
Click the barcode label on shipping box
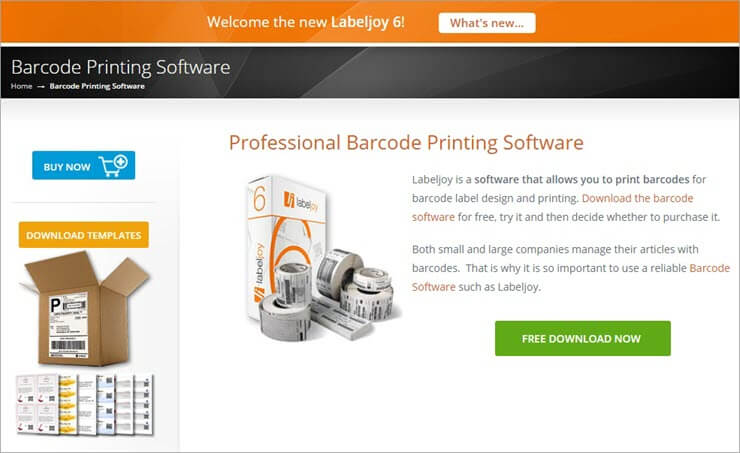point(69,324)
